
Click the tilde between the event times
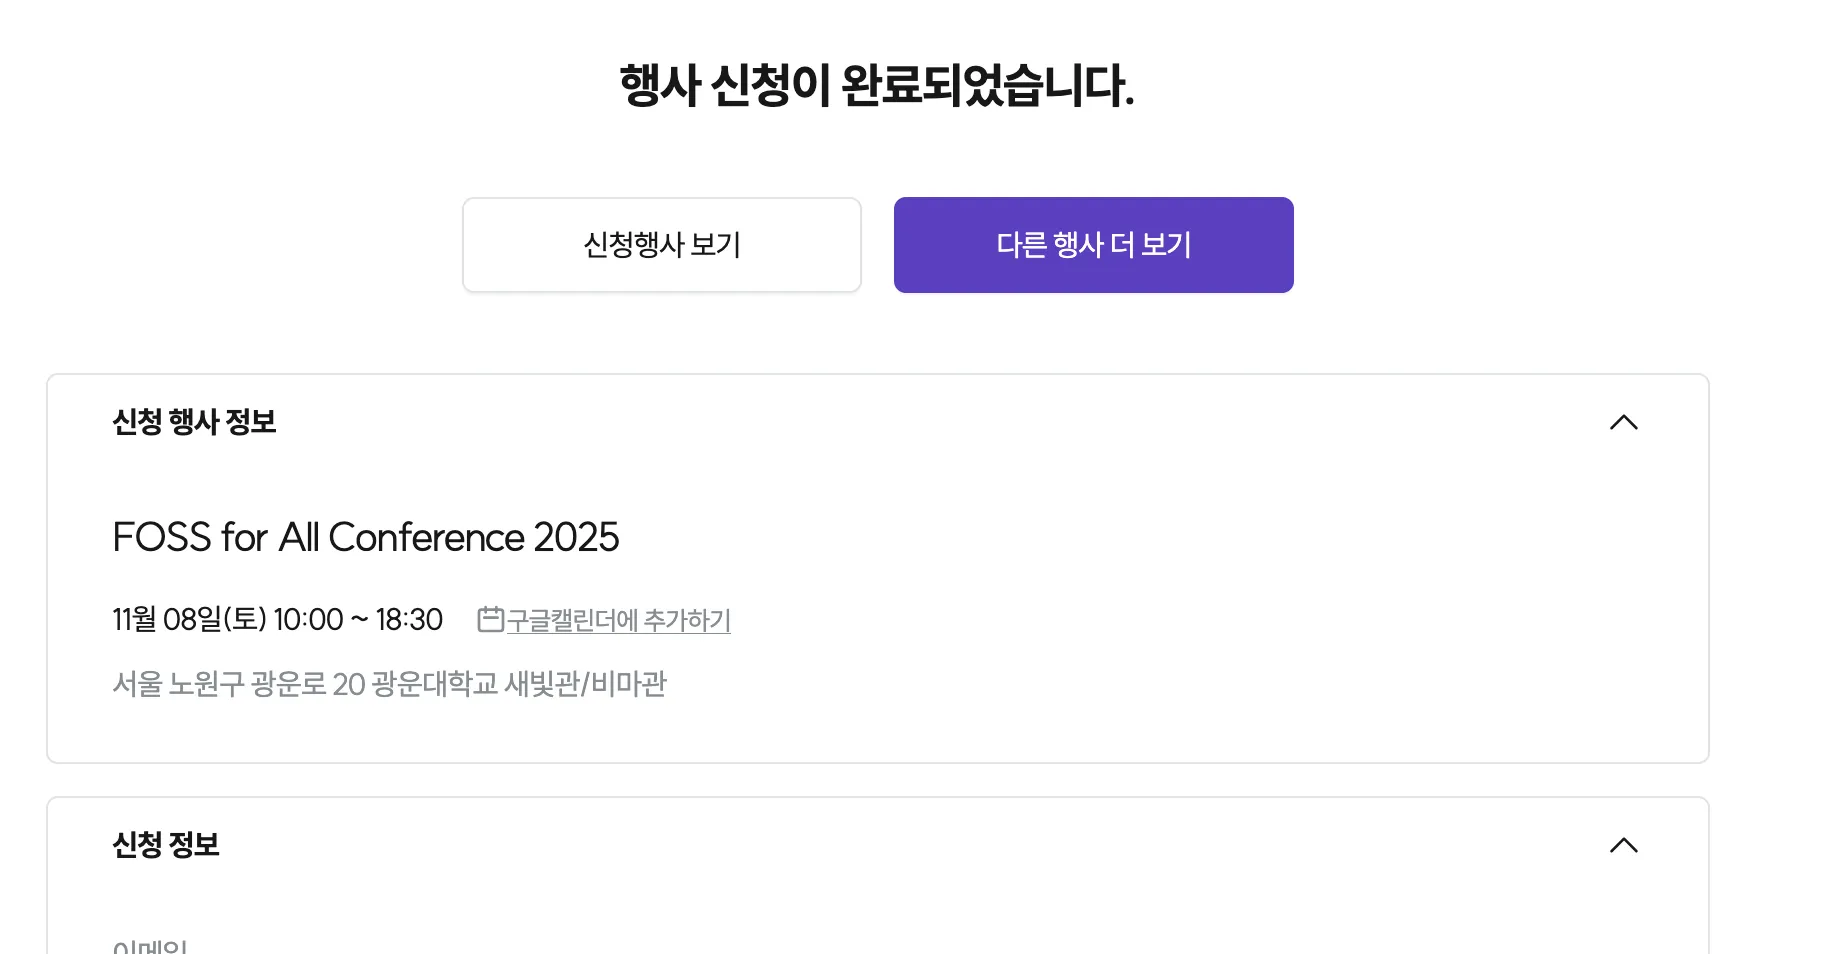point(359,620)
